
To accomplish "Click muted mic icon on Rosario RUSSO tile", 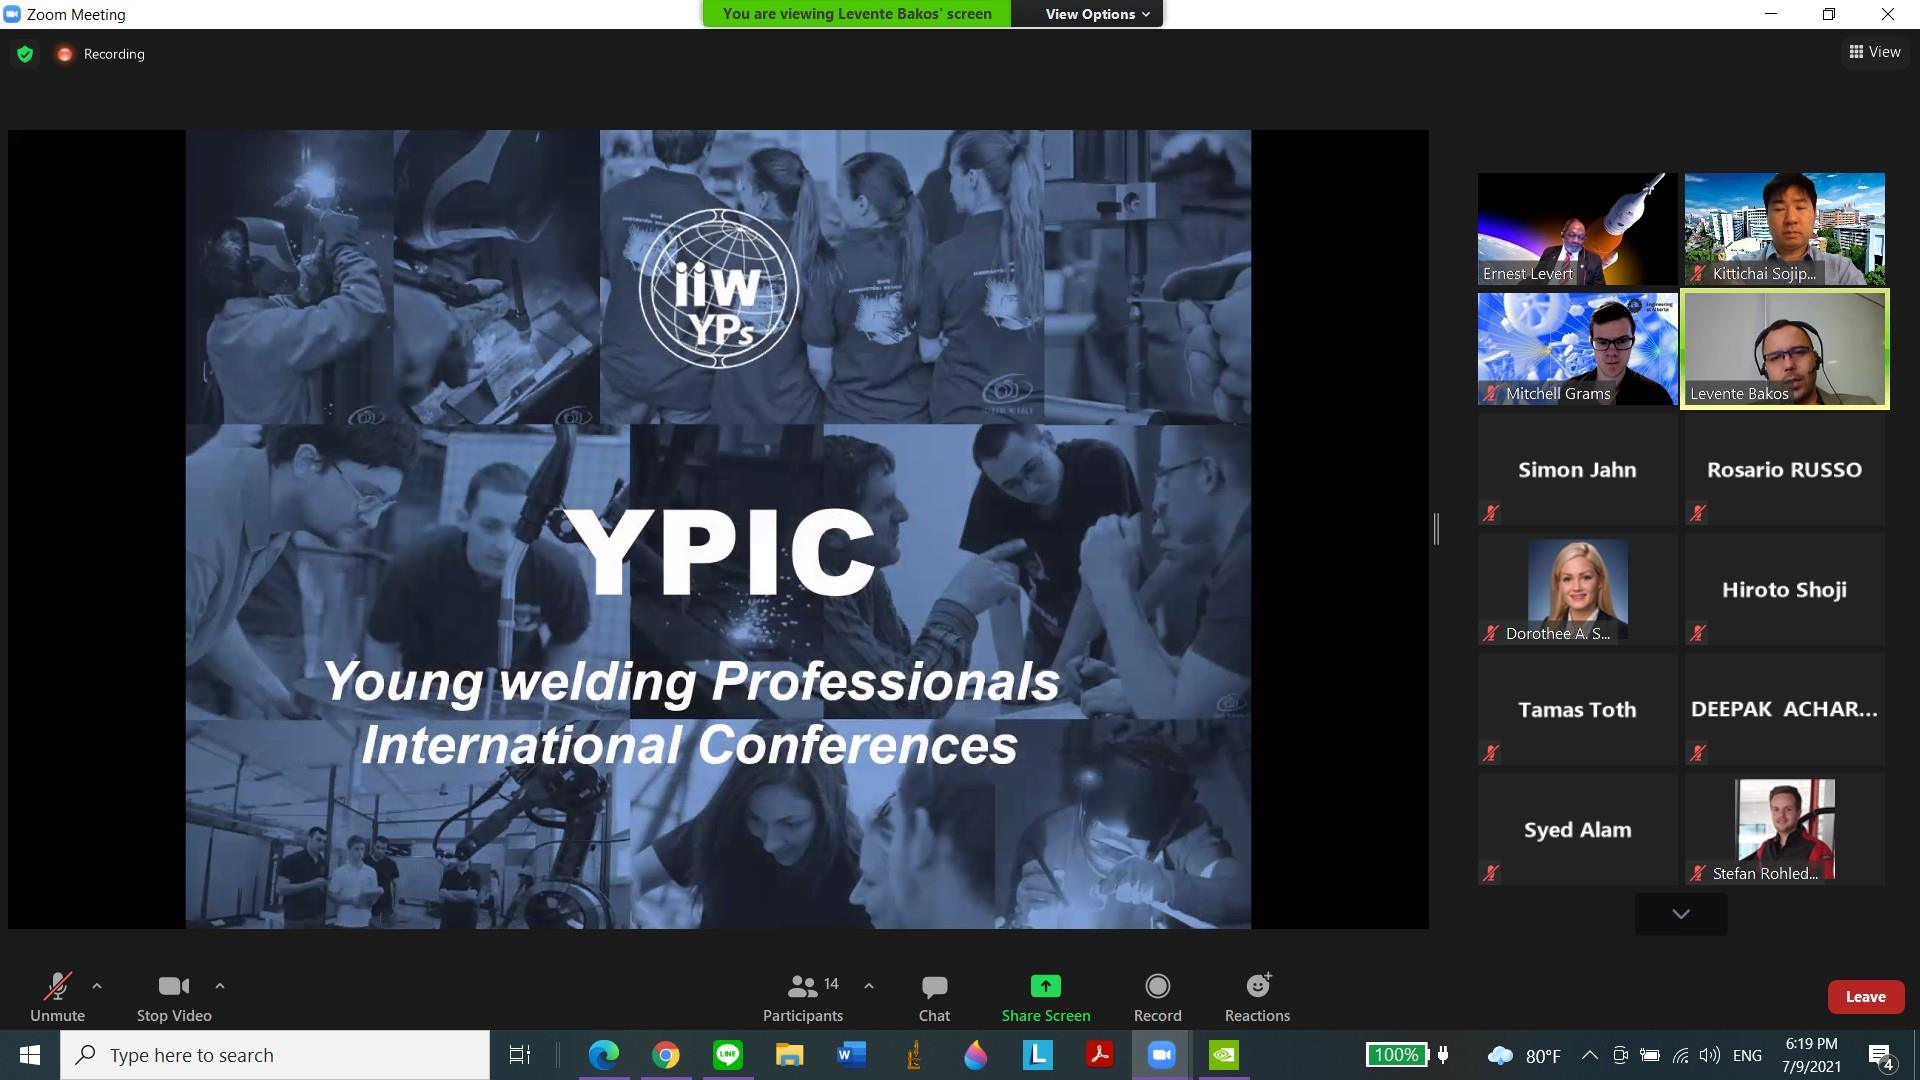I will click(x=1698, y=513).
